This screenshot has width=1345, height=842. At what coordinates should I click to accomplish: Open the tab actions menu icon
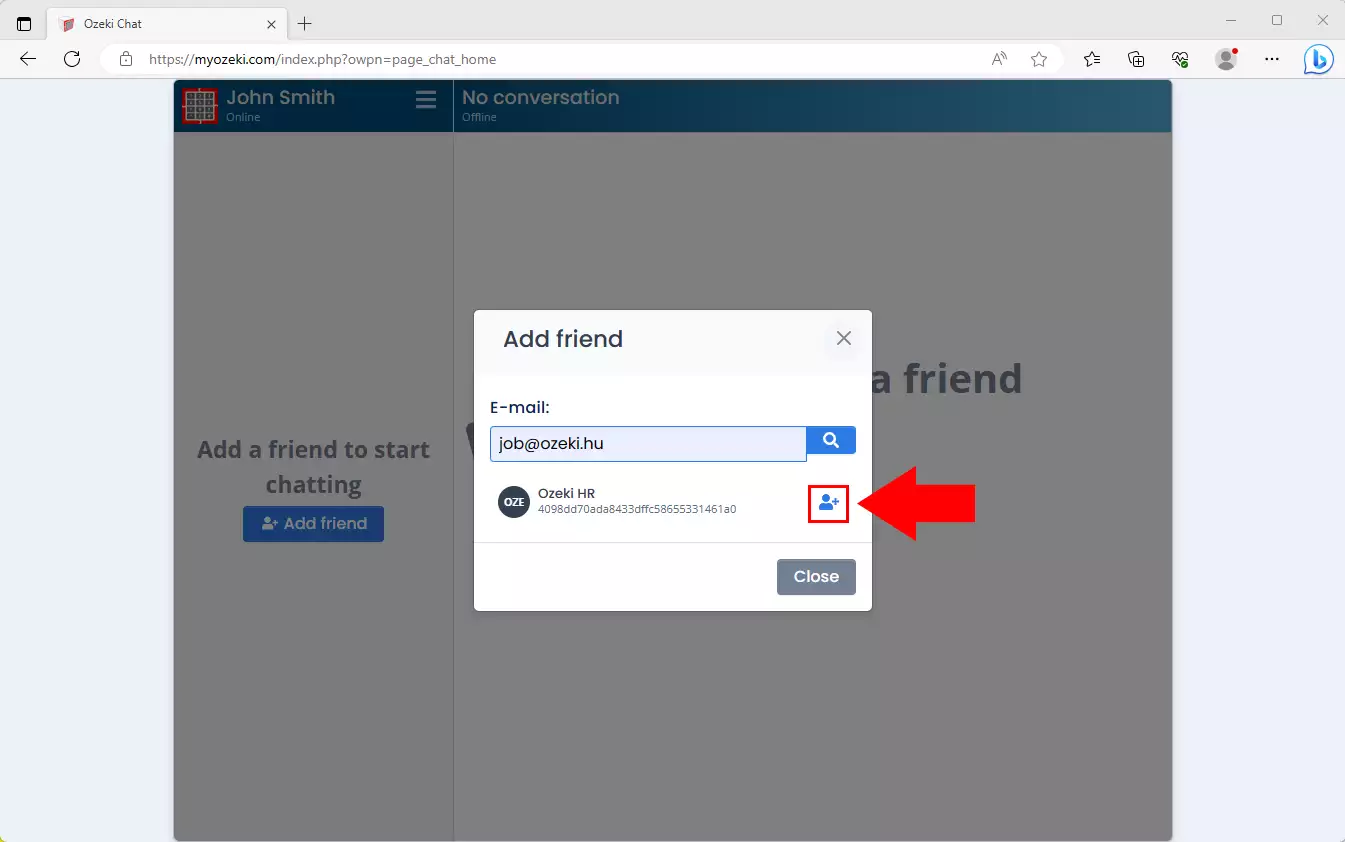tap(24, 24)
